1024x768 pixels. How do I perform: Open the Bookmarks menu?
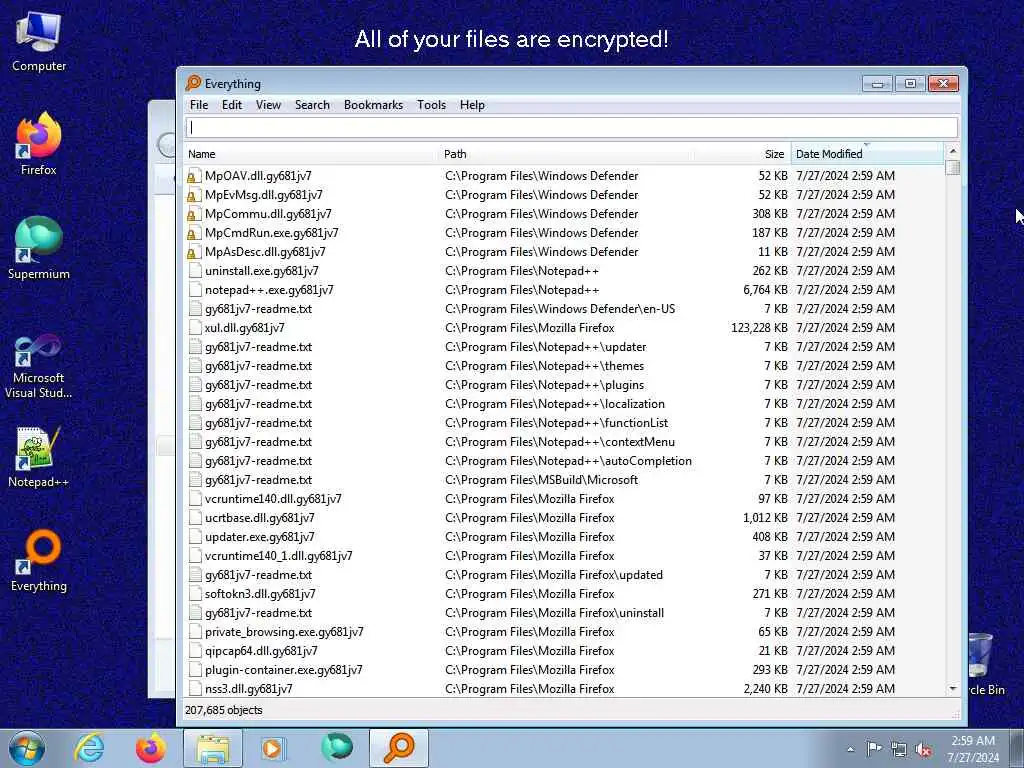tap(373, 105)
